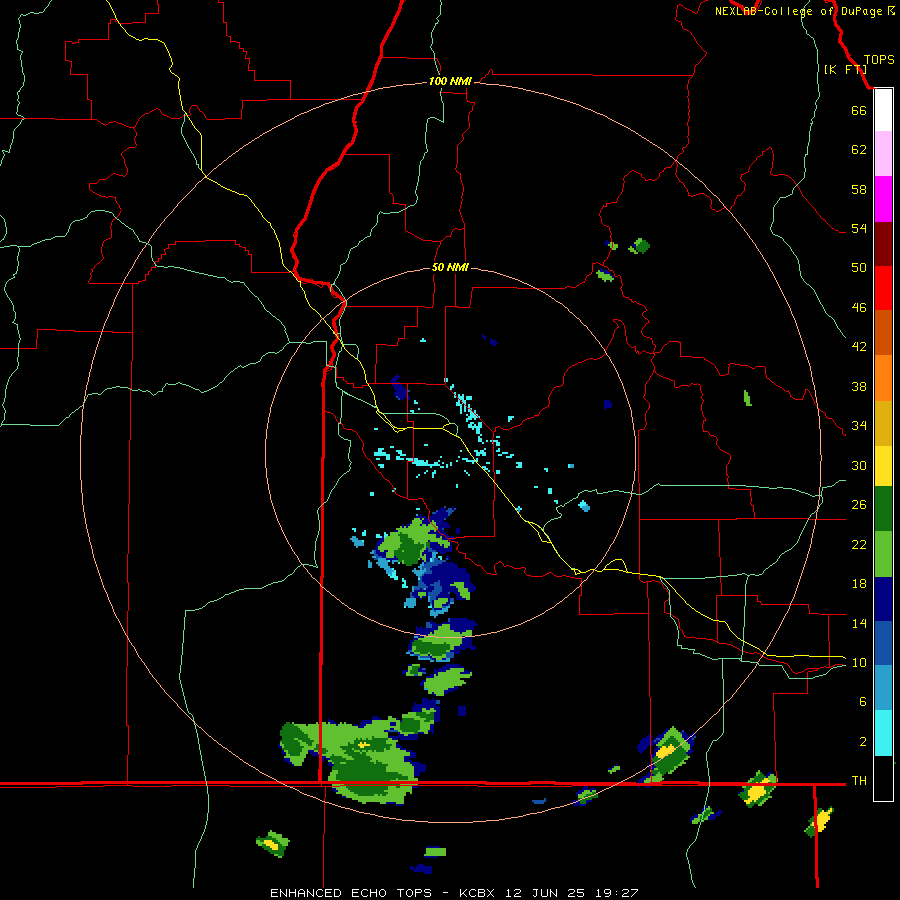Viewport: 900px width, 900px height.
Task: Click the "42" legend value
Action: [x=859, y=346]
